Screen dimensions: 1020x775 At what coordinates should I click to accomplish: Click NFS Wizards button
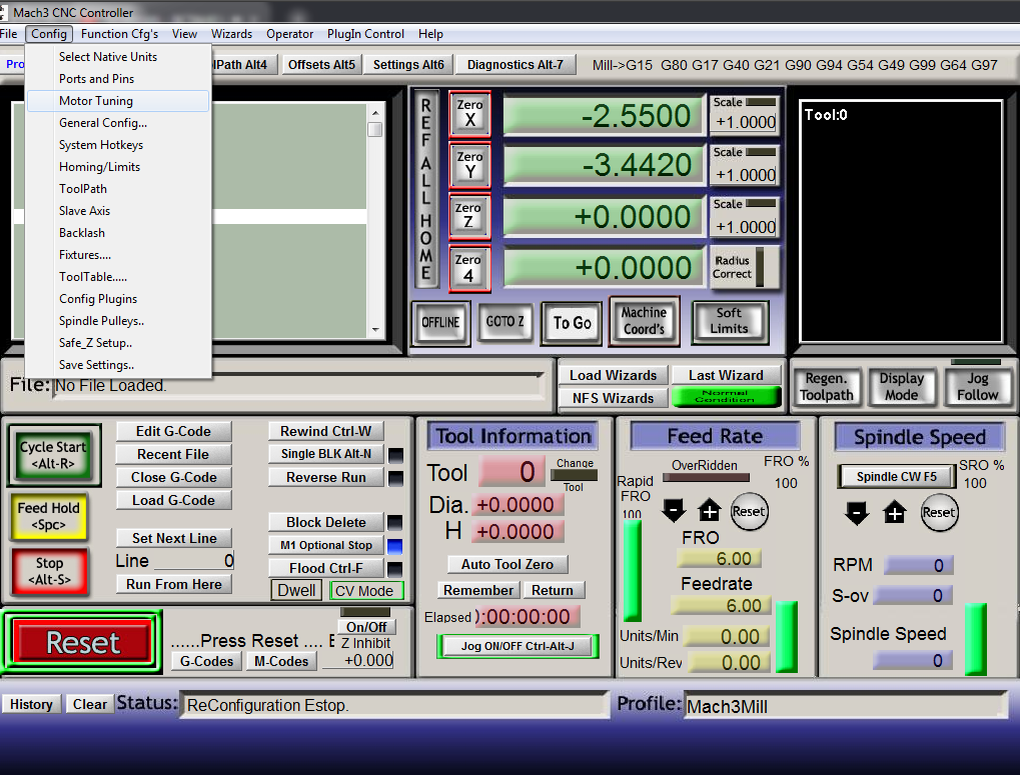(x=613, y=398)
